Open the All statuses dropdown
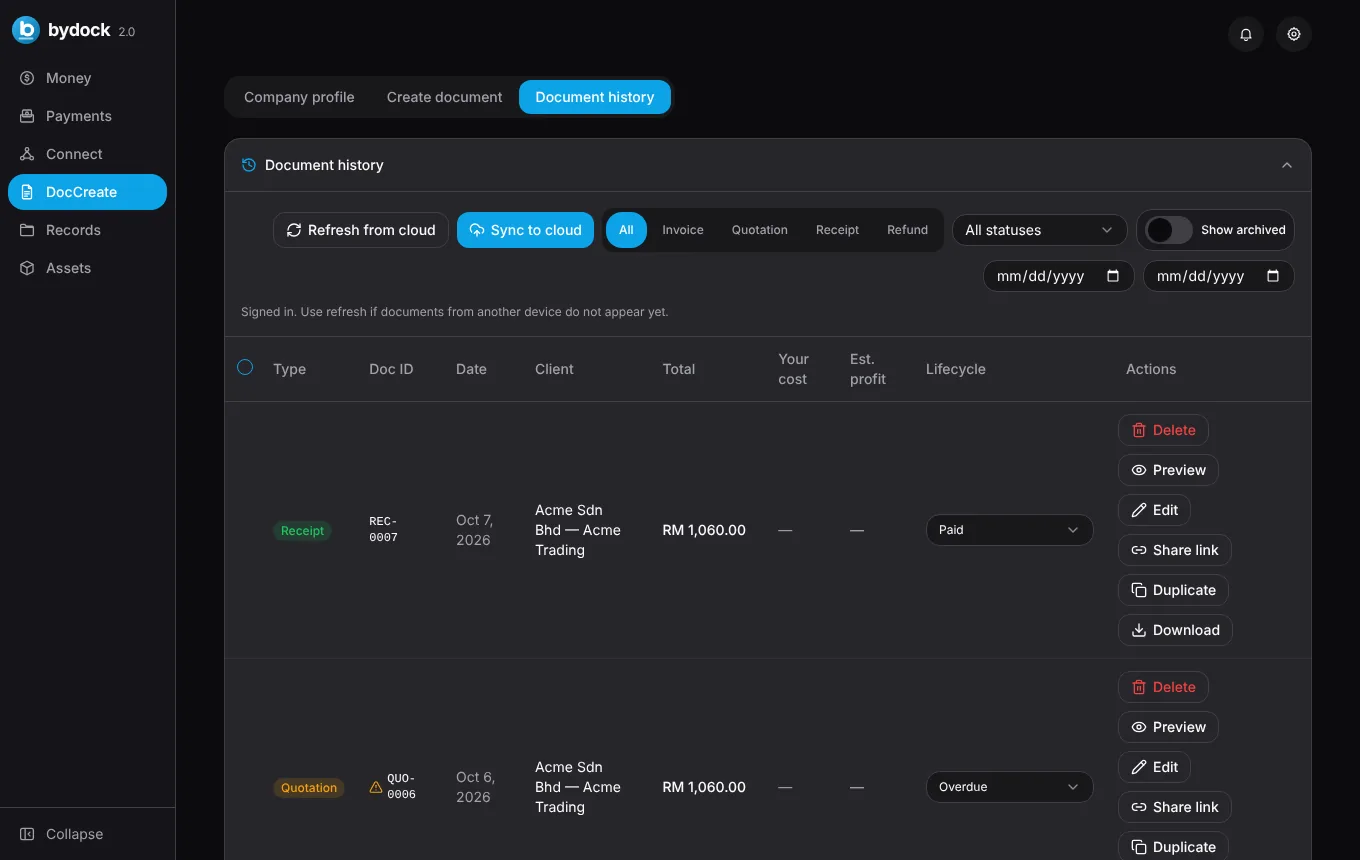Image resolution: width=1360 pixels, height=860 pixels. click(x=1040, y=230)
